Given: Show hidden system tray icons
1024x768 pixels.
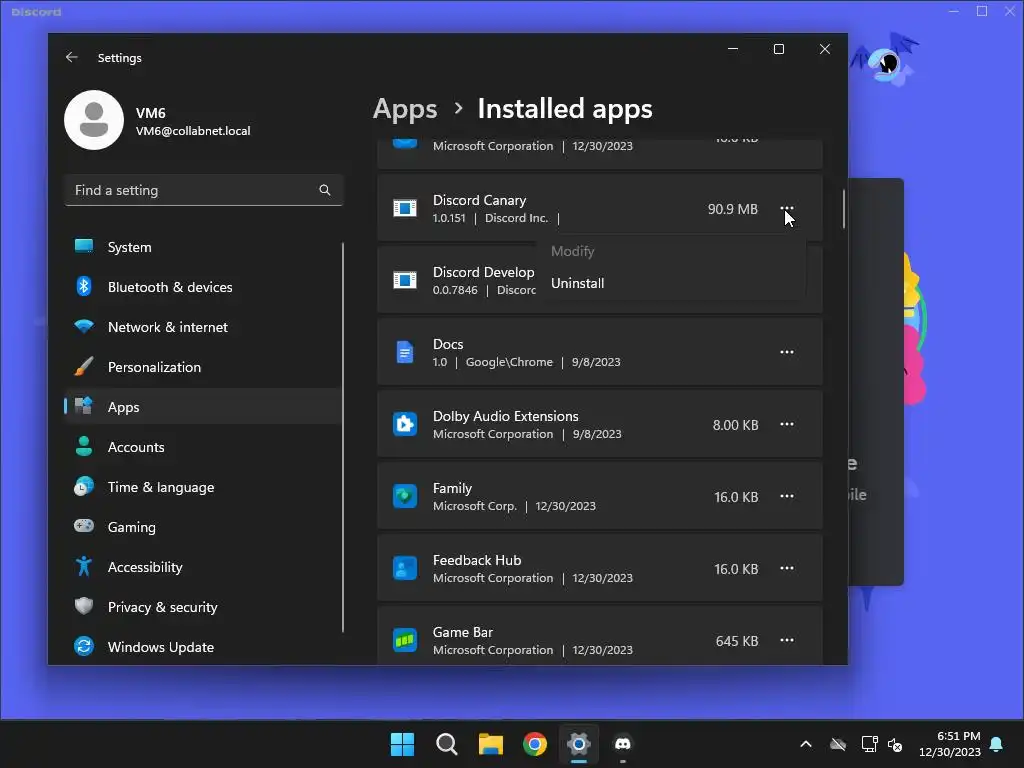Looking at the screenshot, I should point(806,744).
